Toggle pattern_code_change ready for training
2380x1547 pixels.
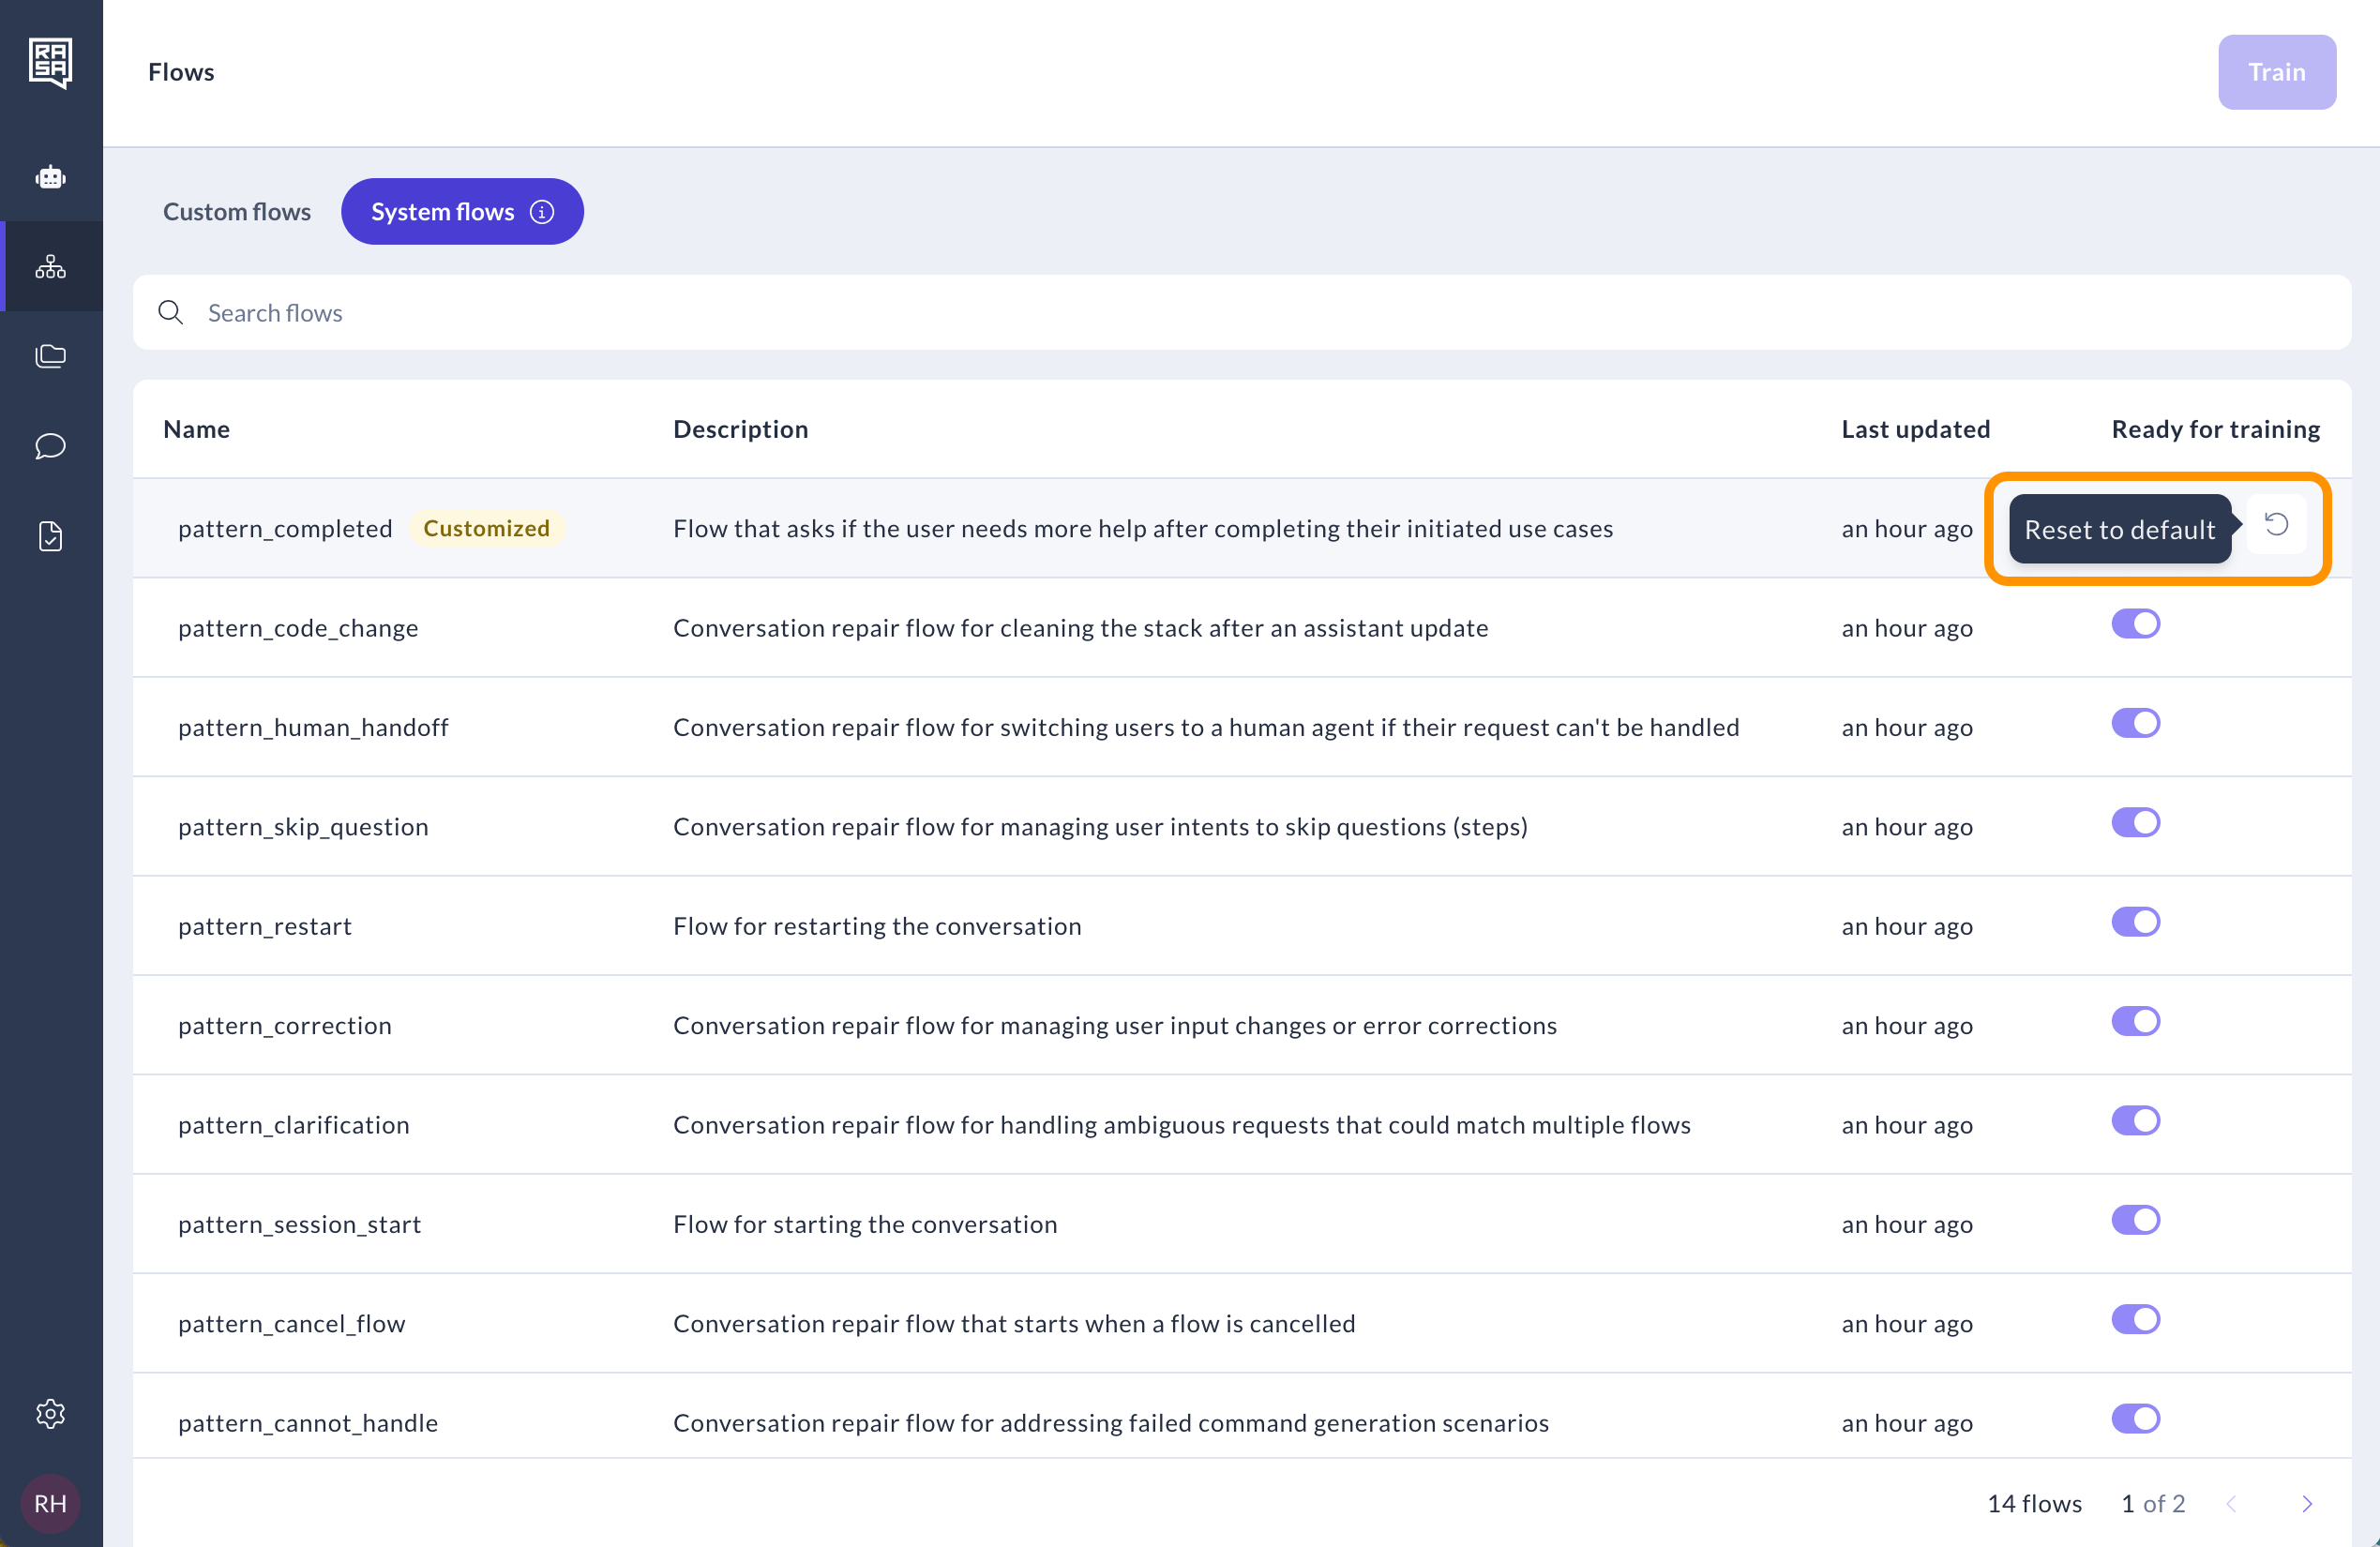[2136, 623]
